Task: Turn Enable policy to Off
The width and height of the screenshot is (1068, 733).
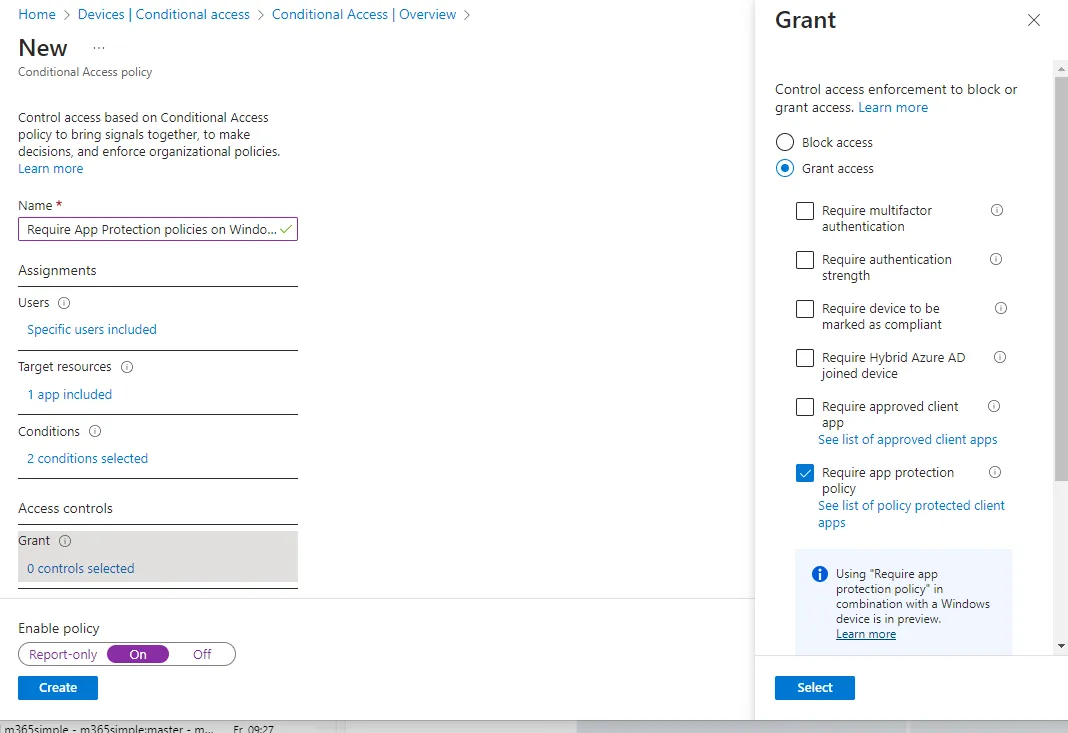Action: coord(202,654)
